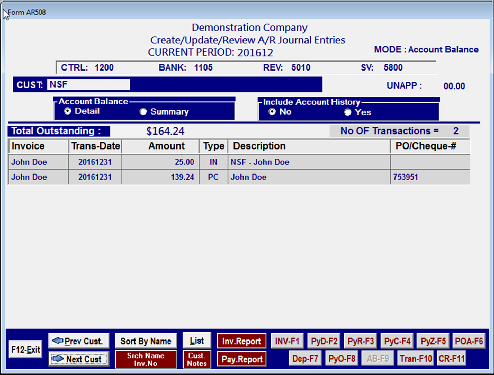This screenshot has height=375, width=494.
Task: Open the Inv.Report button
Action: (242, 341)
